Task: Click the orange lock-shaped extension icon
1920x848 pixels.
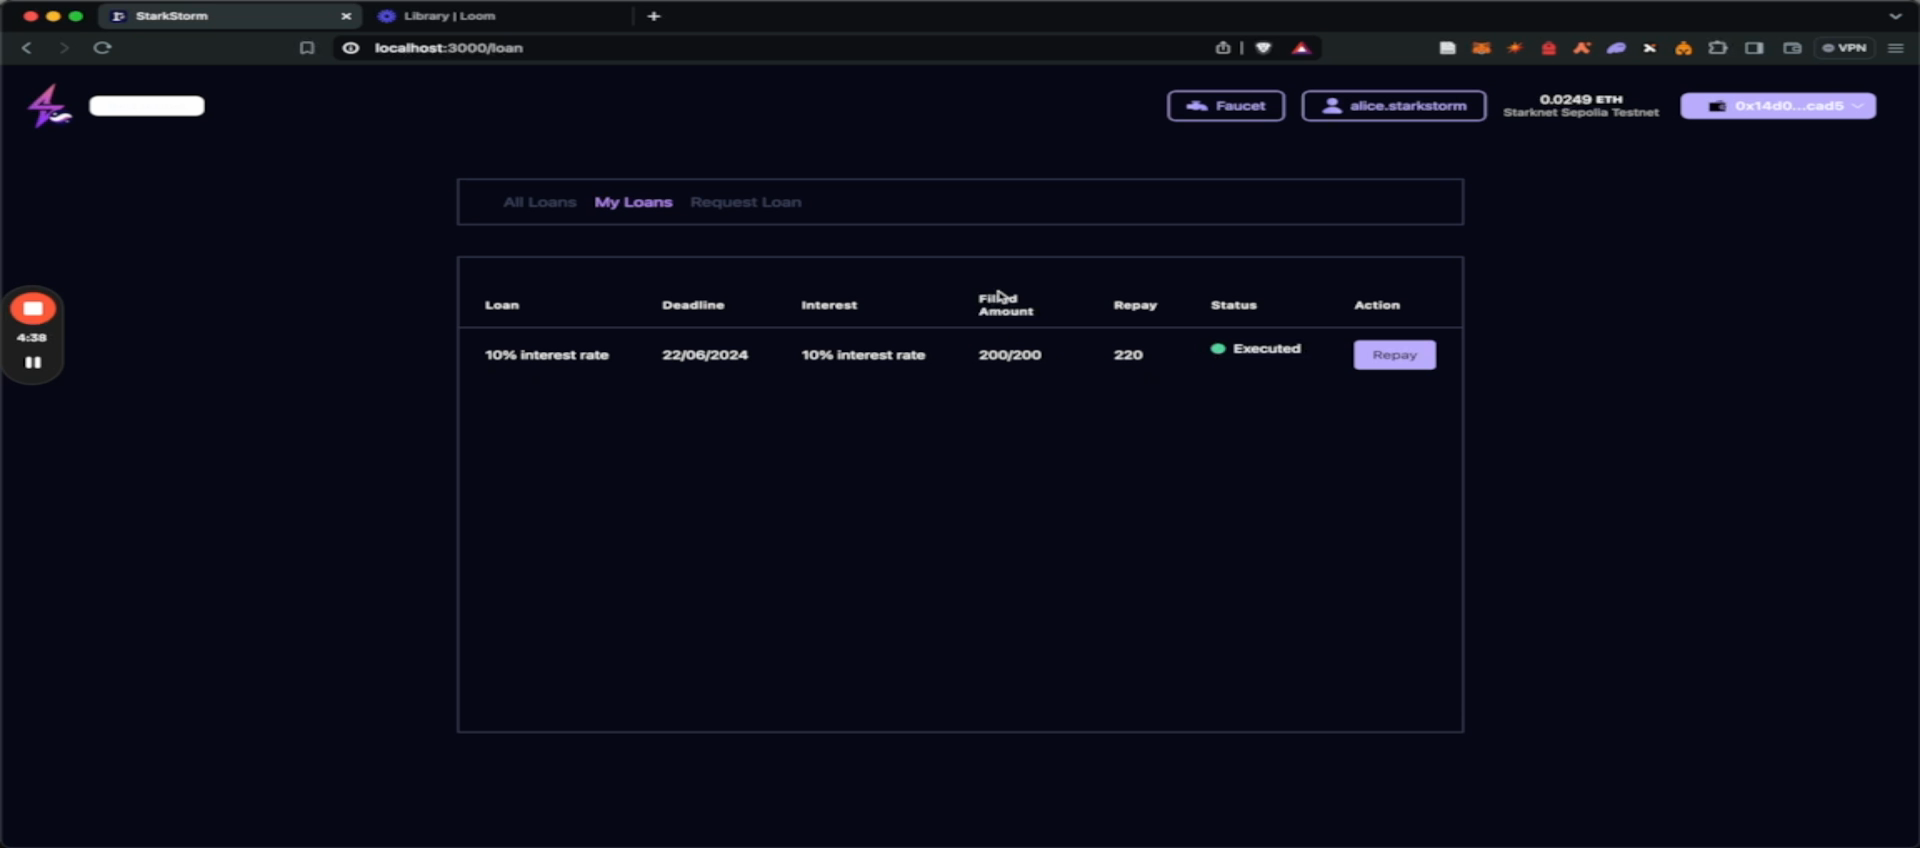Action: click(x=1684, y=48)
